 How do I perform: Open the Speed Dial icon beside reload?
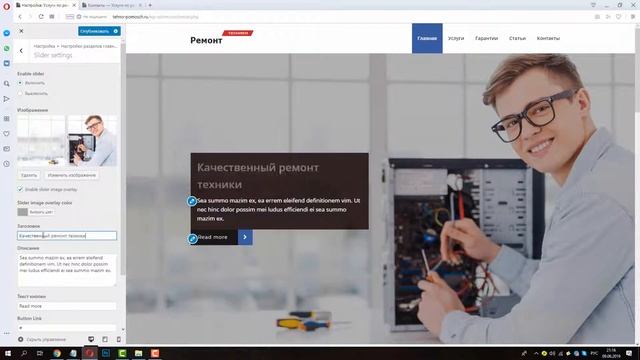[x=52, y=17]
